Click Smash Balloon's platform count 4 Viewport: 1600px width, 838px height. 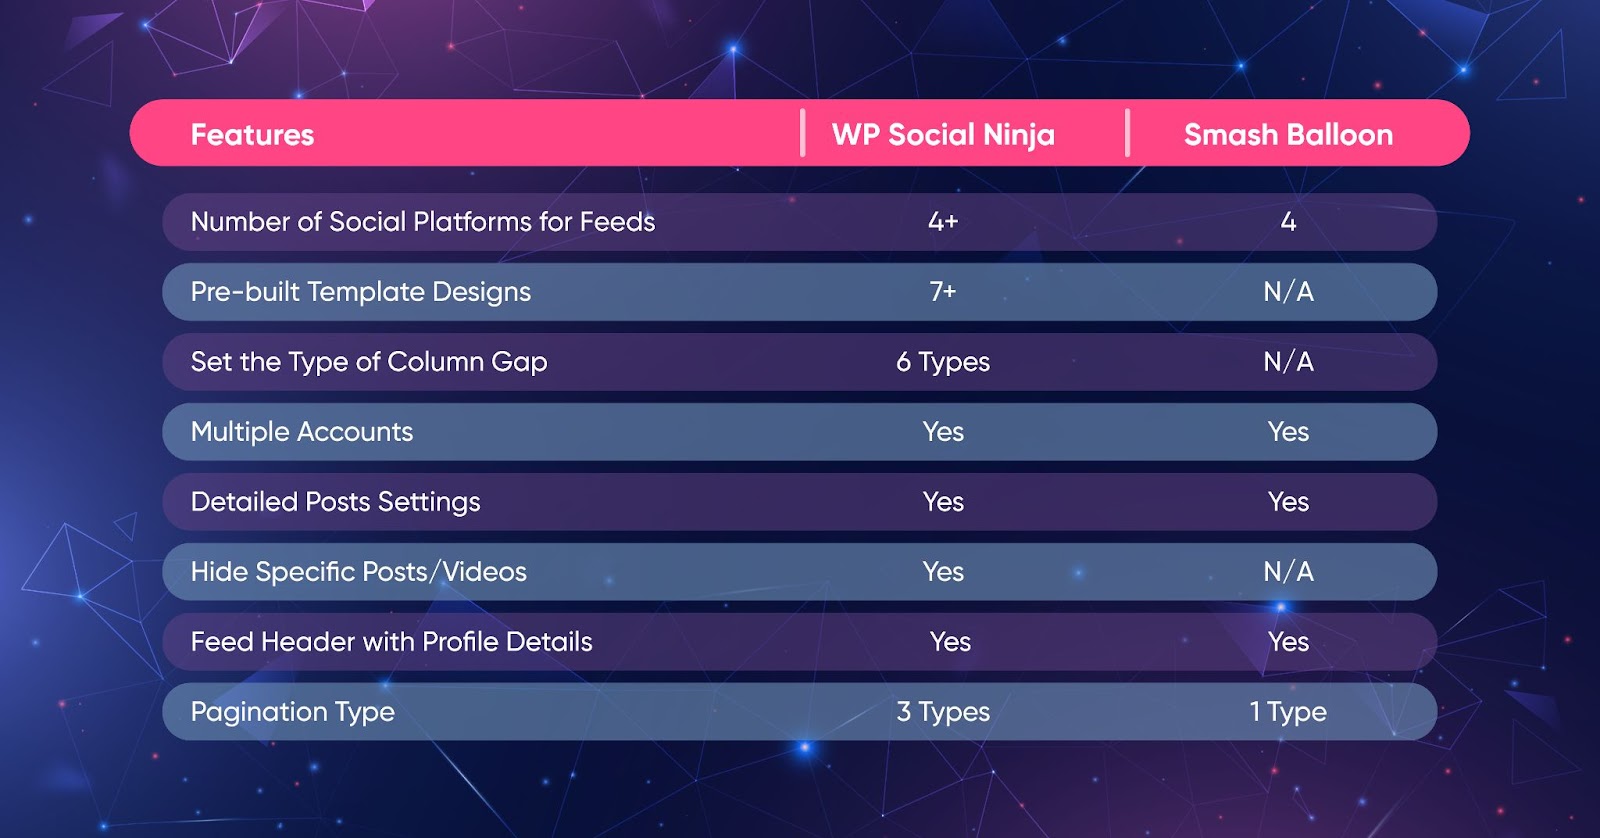click(1288, 222)
